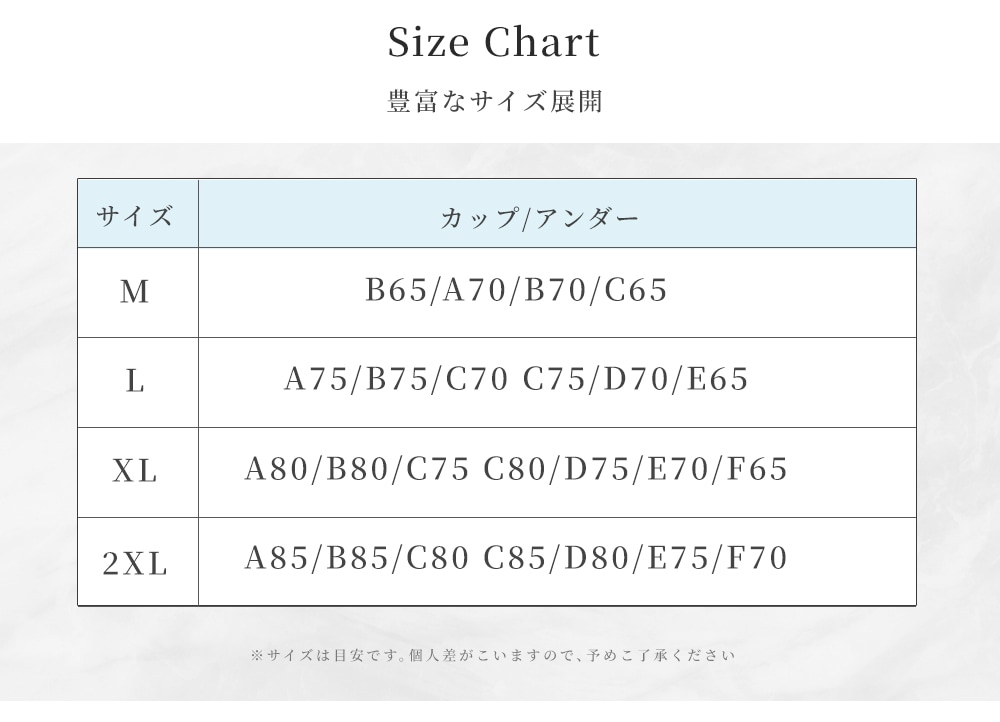Click the "Size Chart" heading
The image size is (1000, 722).
click(x=494, y=43)
